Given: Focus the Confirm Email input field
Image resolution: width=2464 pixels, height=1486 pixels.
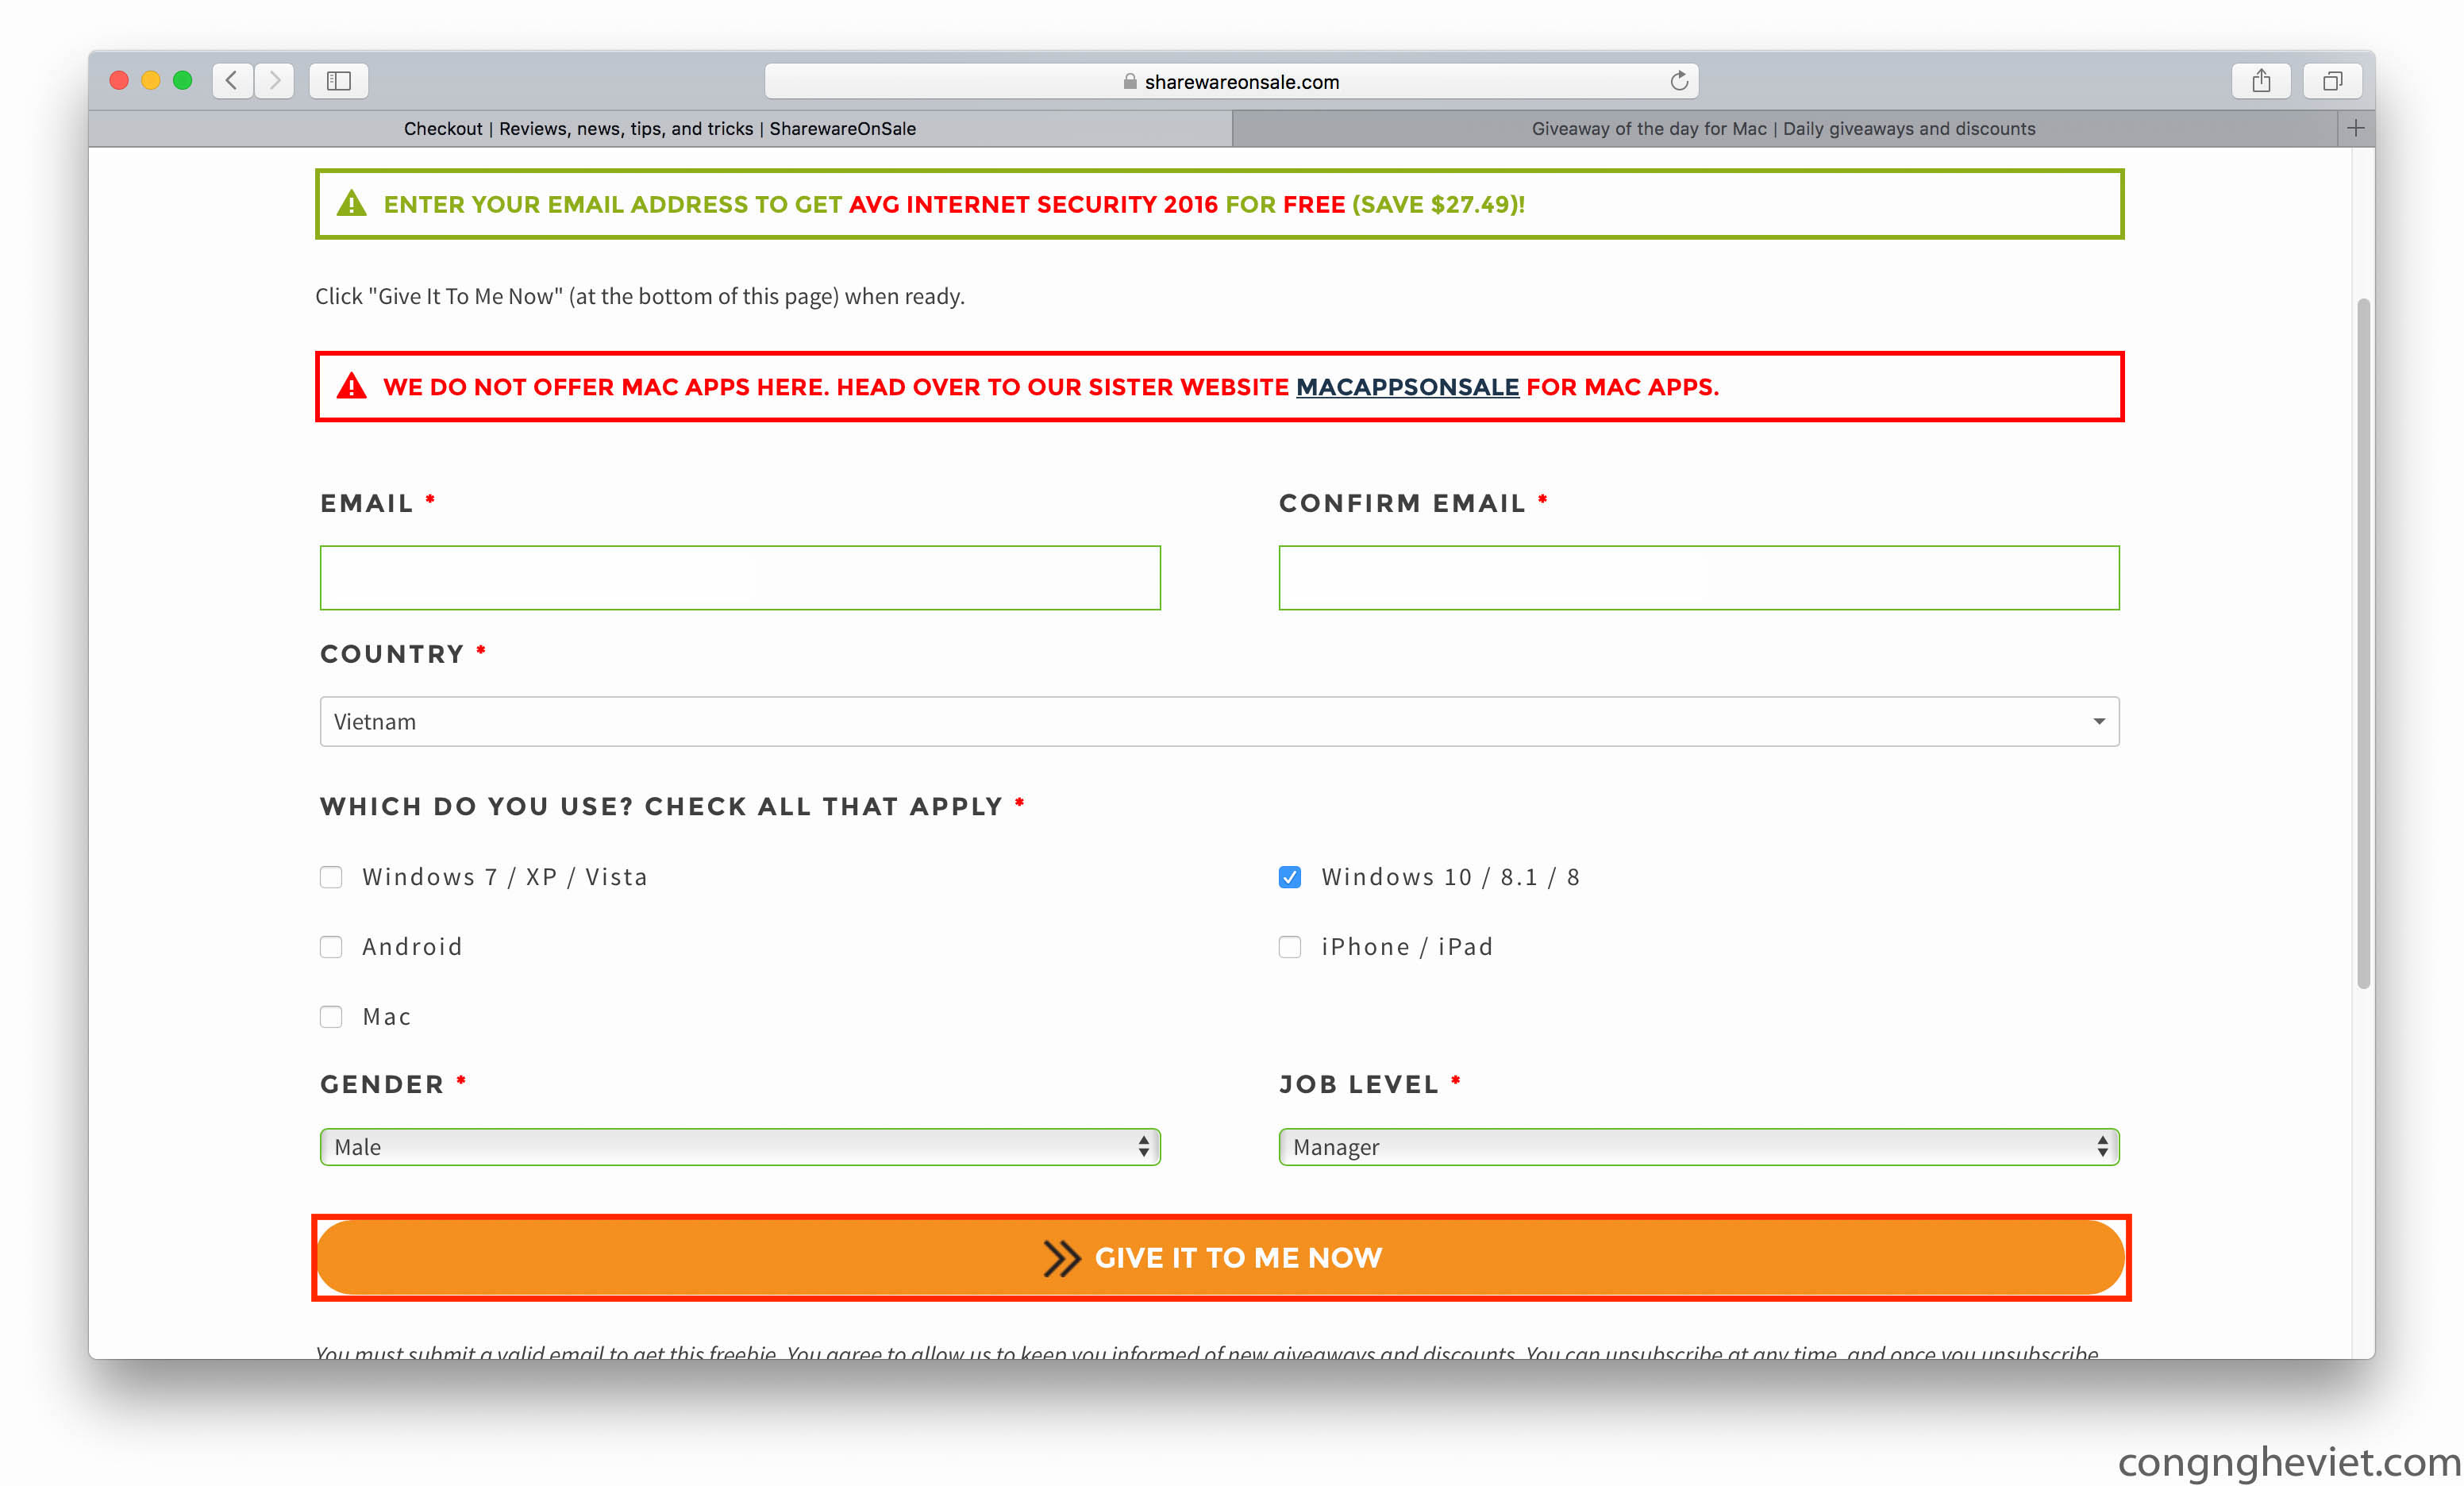Looking at the screenshot, I should click(x=1699, y=578).
